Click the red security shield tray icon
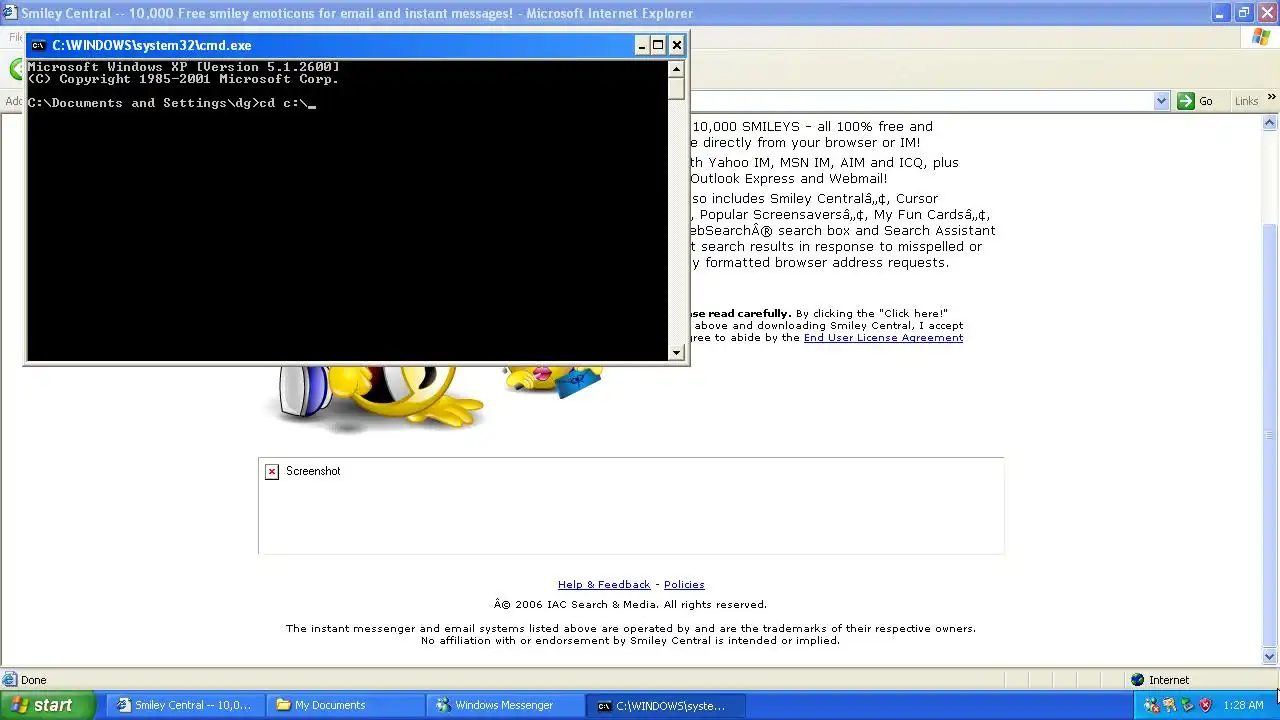 coord(1205,705)
